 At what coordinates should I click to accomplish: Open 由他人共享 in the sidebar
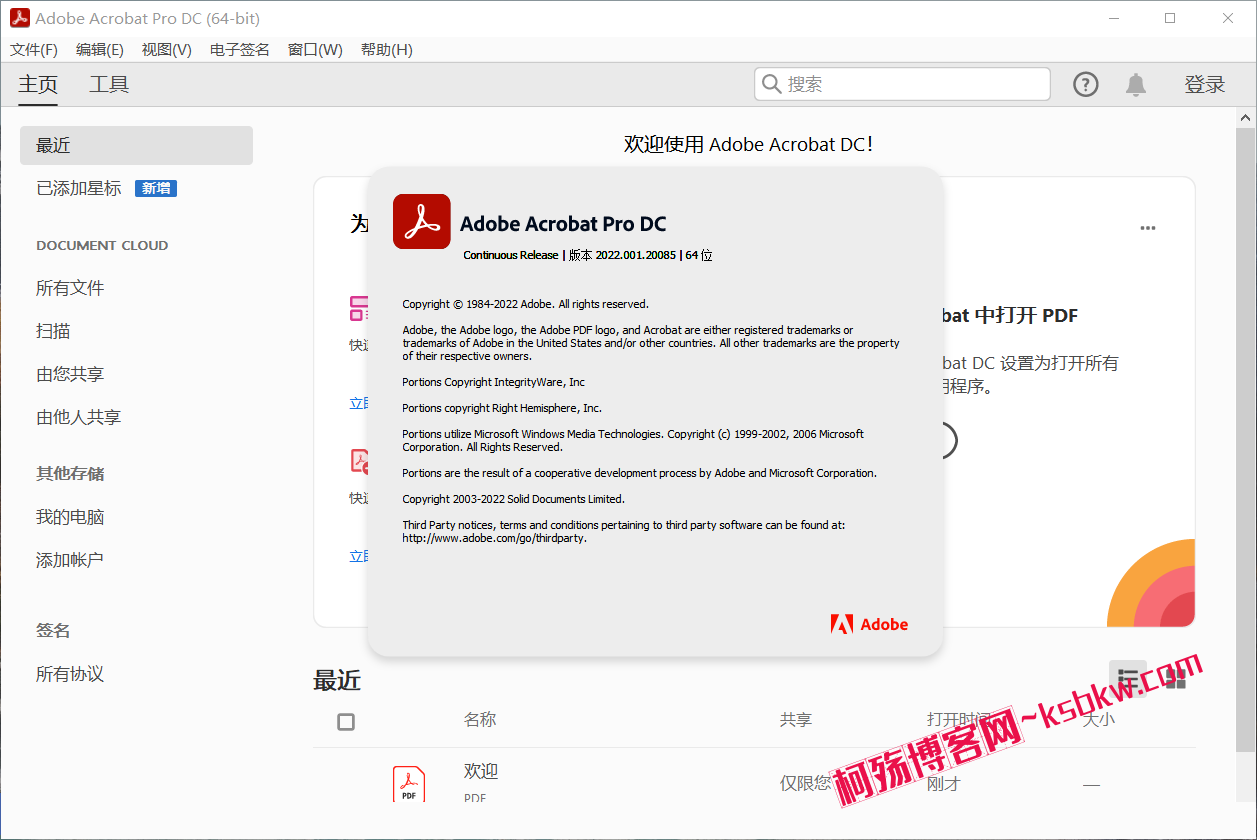coord(79,417)
